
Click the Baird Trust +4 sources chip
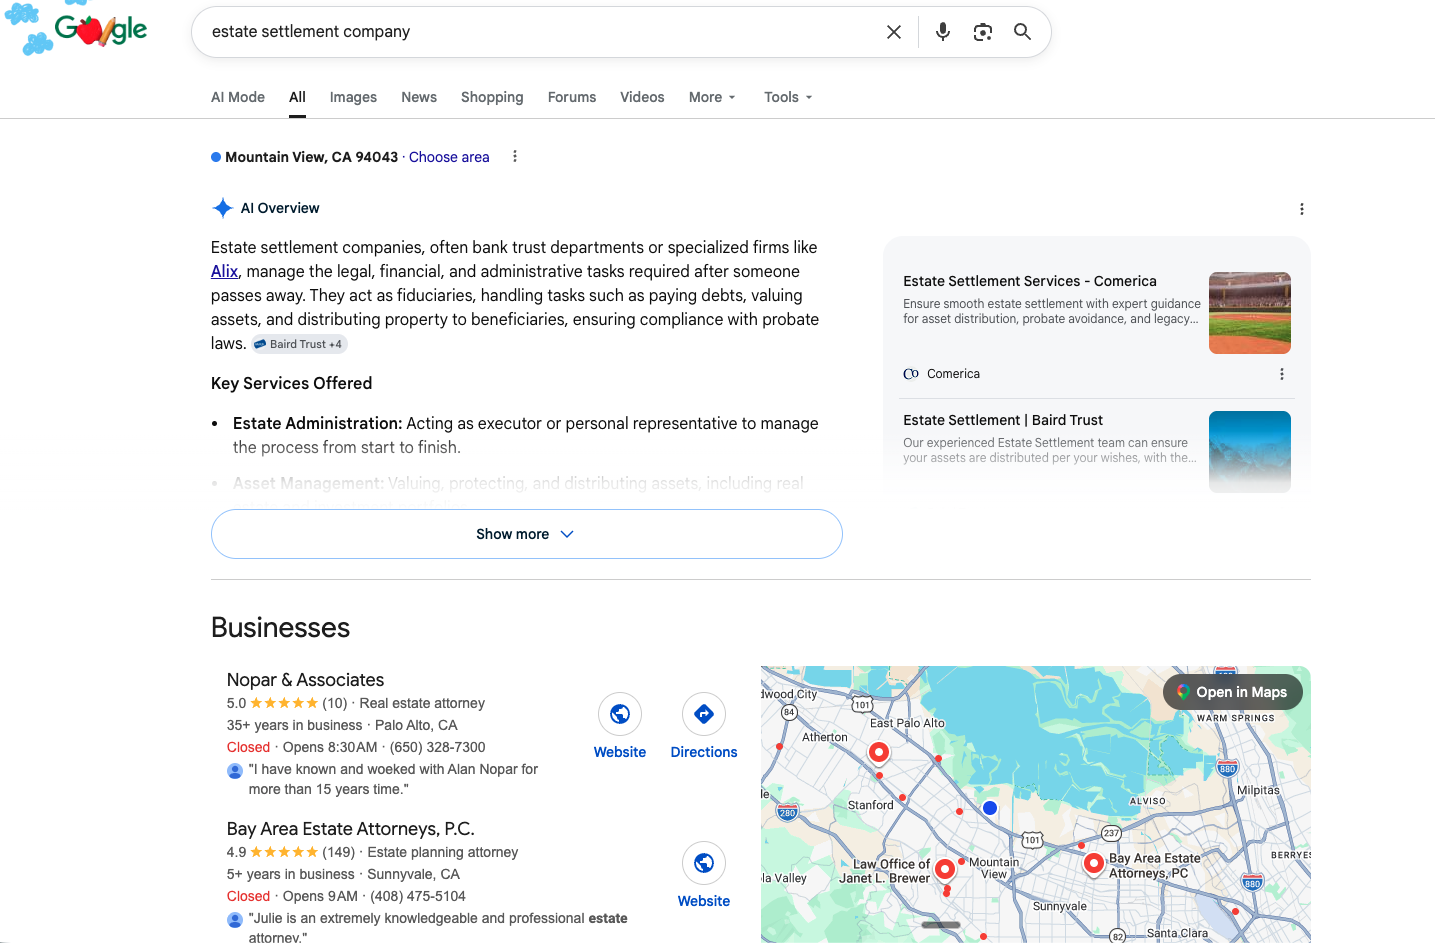coord(299,344)
